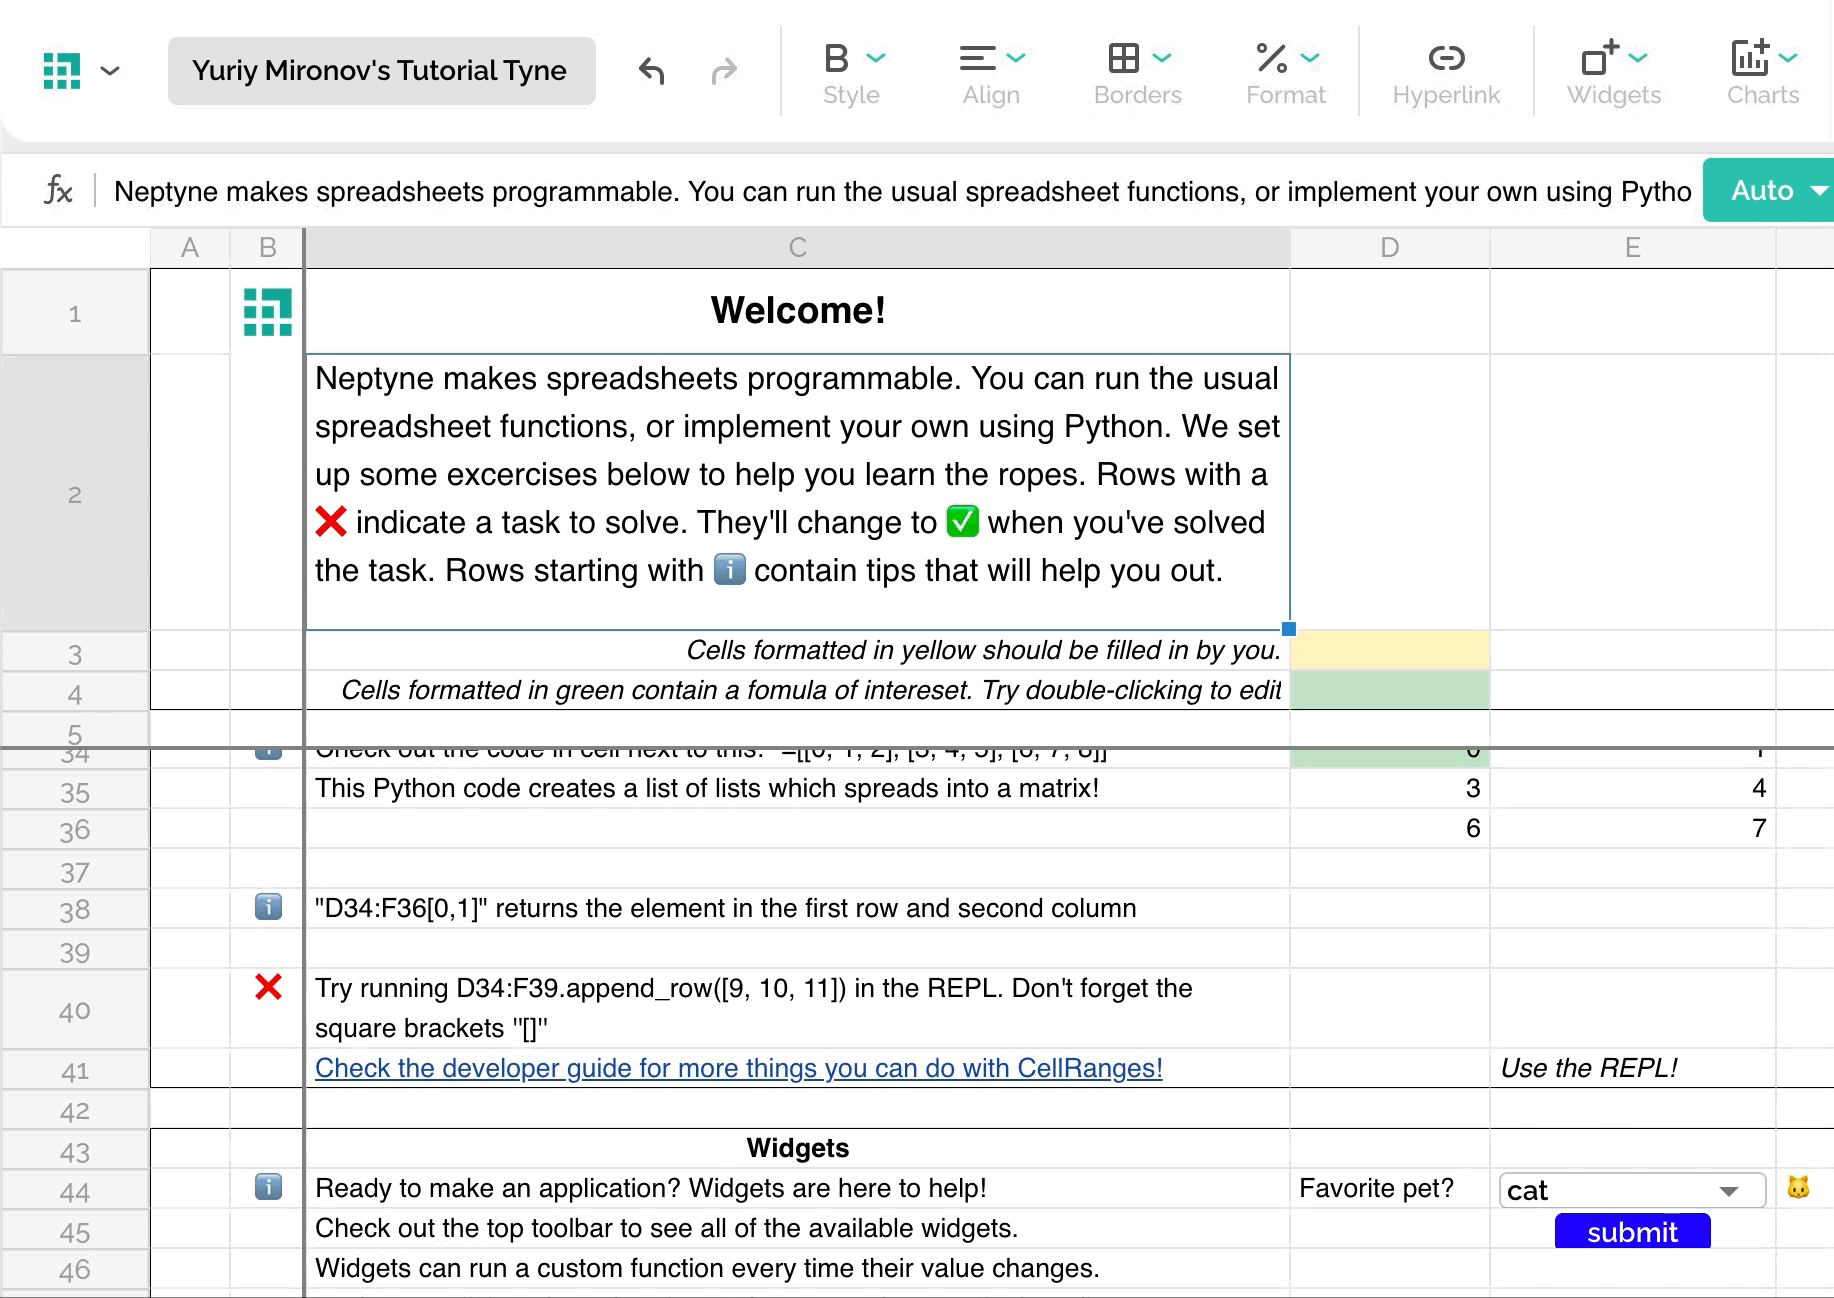Open the Neptyne app logo menu
The image size is (1834, 1298).
pyautogui.click(x=62, y=71)
